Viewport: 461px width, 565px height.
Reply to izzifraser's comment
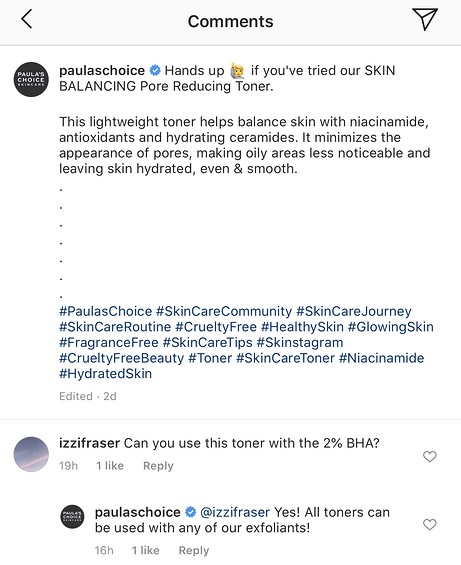pos(158,466)
